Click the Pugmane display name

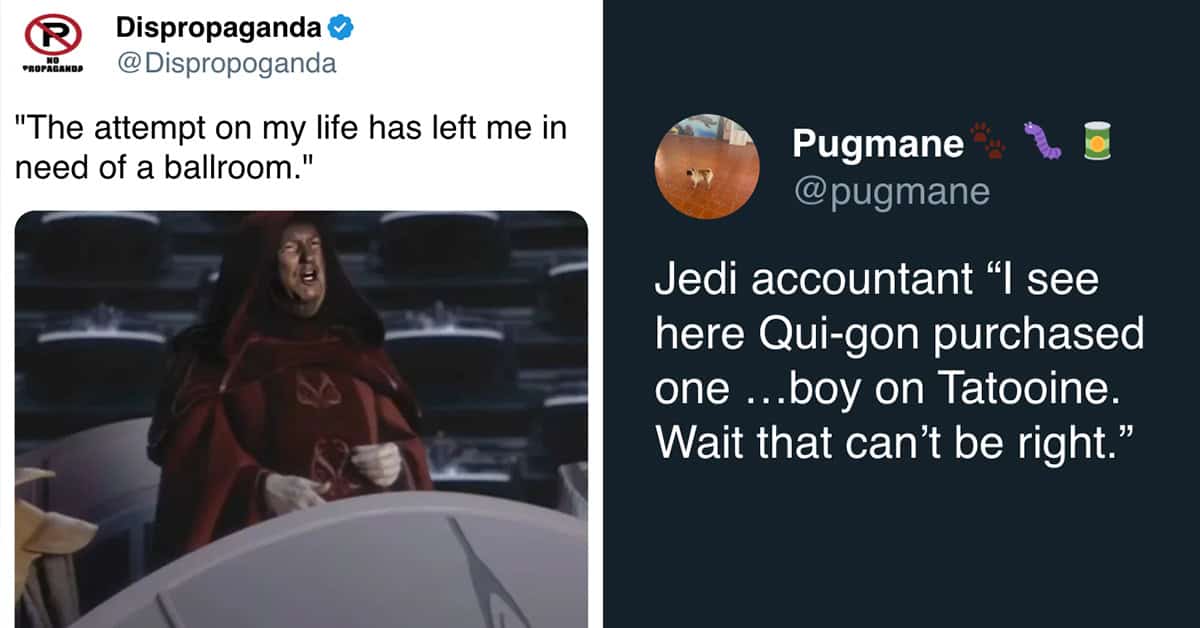pyautogui.click(x=878, y=144)
